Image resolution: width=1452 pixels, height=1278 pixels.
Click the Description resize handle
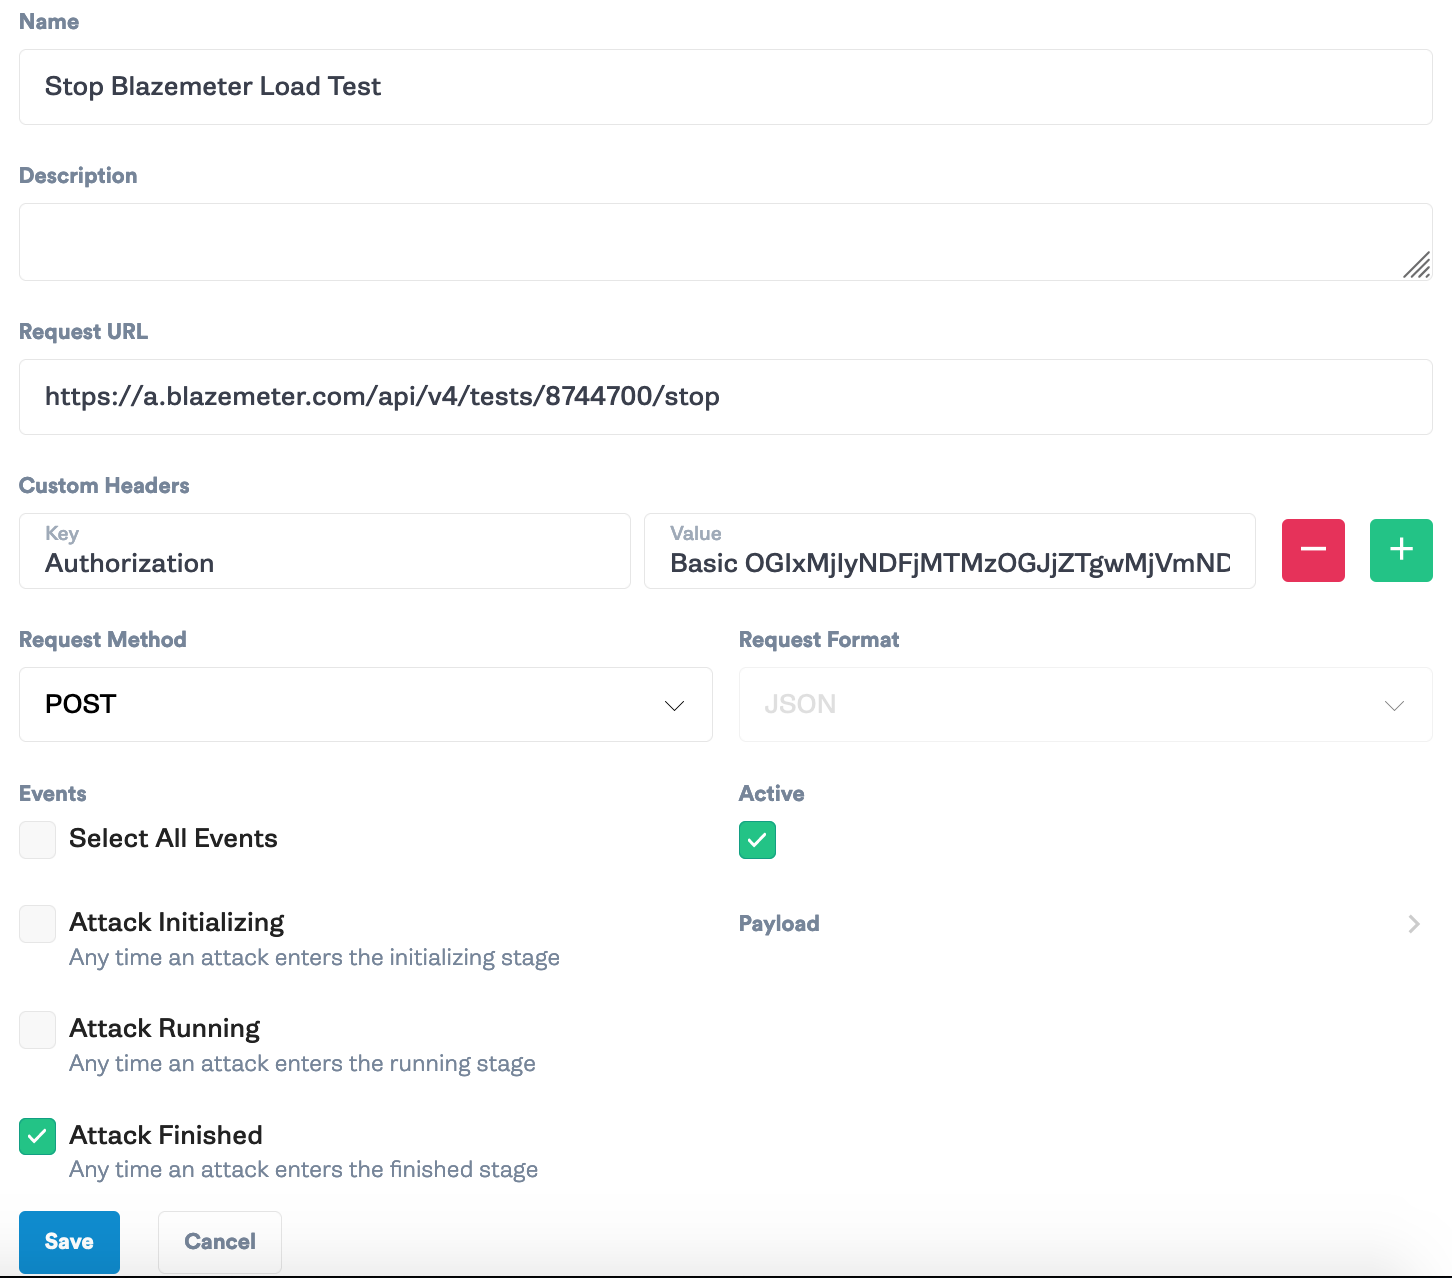[x=1417, y=265]
